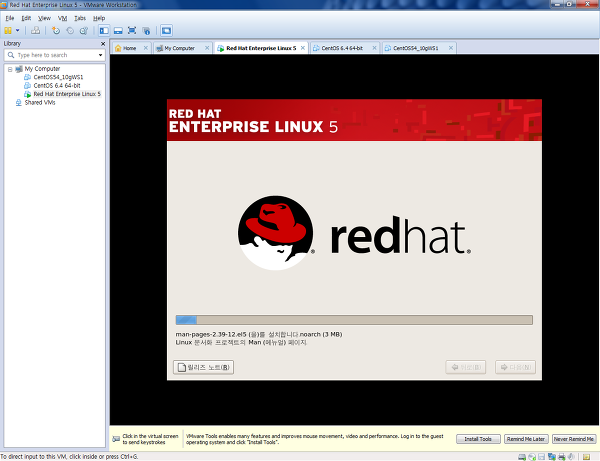
Task: Close the CentOS54_10gWS1 tab
Action: click(451, 48)
